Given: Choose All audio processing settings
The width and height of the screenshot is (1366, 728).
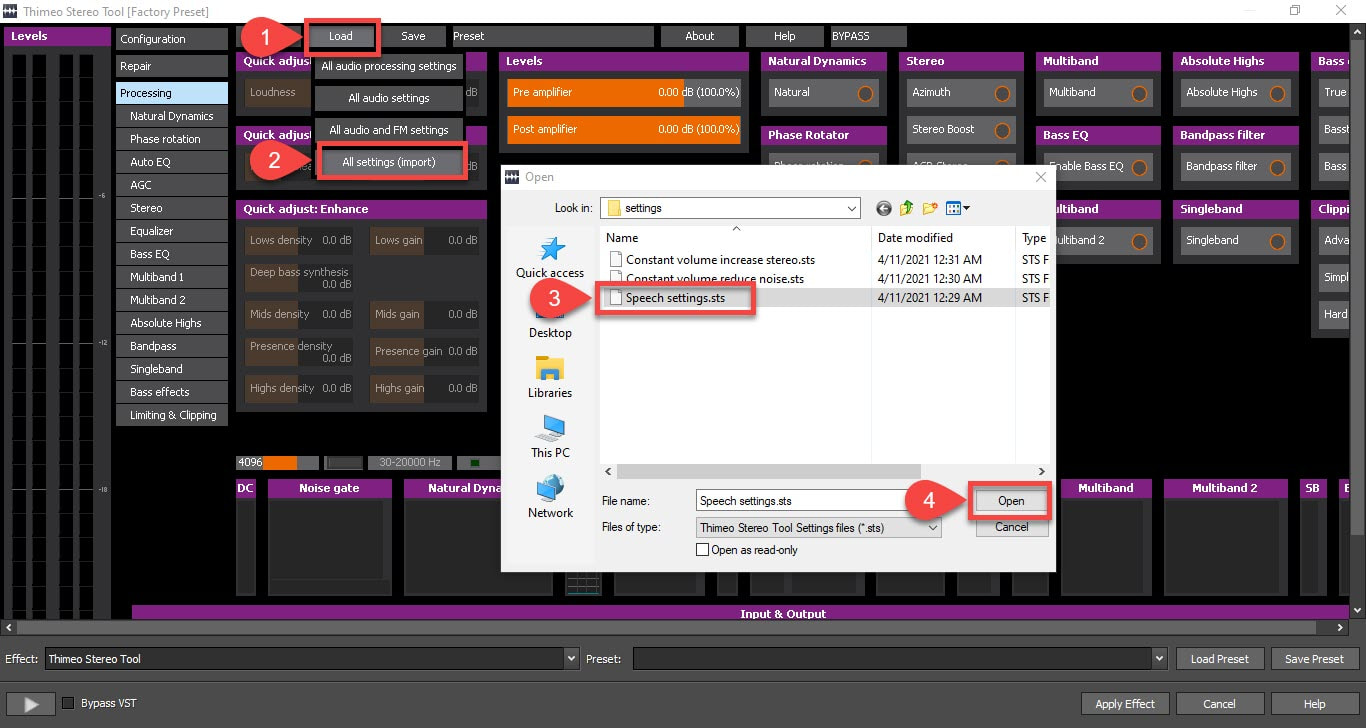Looking at the screenshot, I should tap(389, 66).
